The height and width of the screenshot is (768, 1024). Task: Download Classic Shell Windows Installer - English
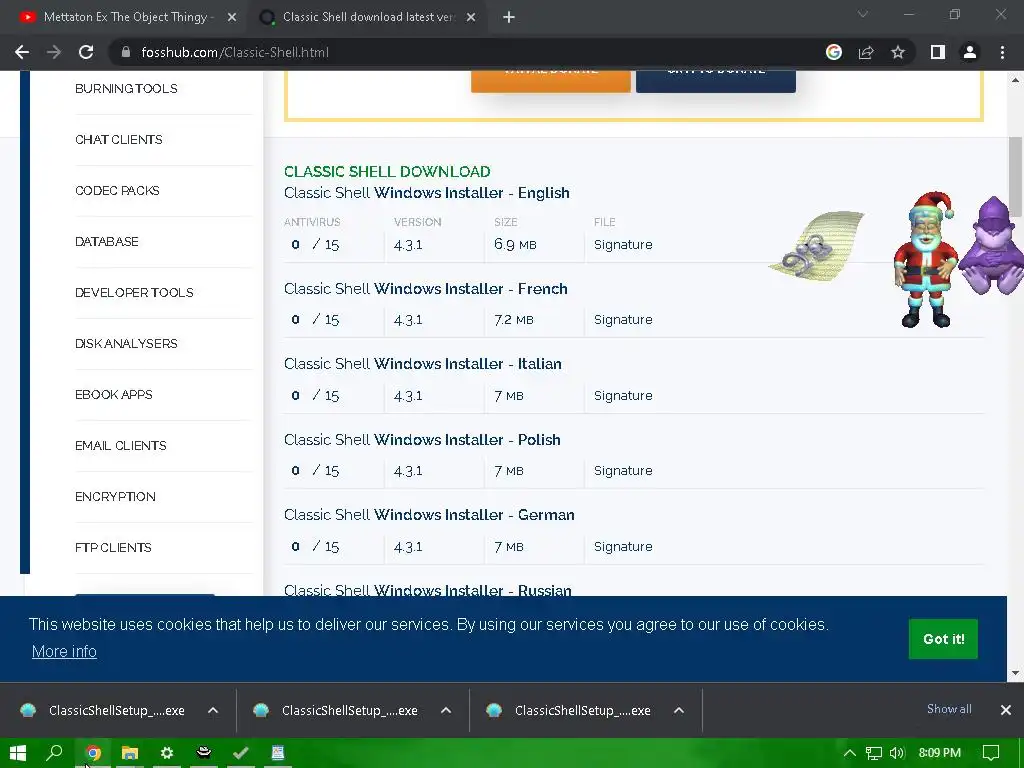[426, 193]
